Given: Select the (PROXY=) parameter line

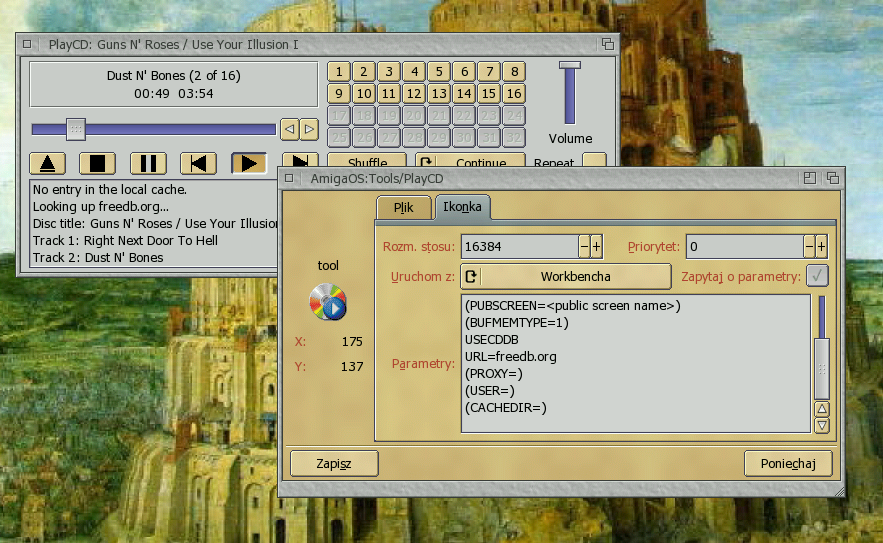Looking at the screenshot, I should tap(494, 373).
